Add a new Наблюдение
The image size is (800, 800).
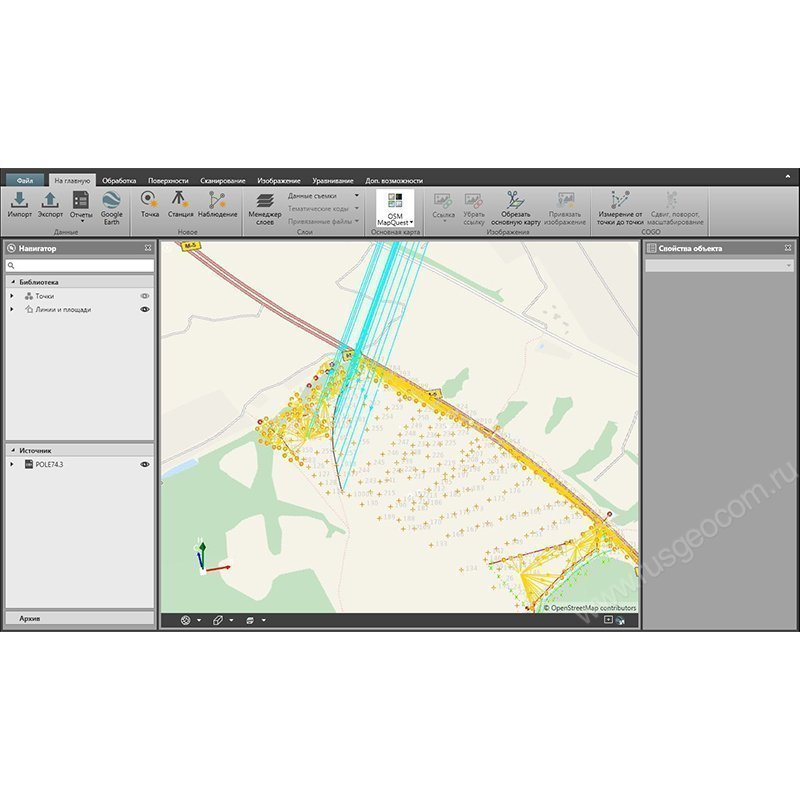point(215,207)
